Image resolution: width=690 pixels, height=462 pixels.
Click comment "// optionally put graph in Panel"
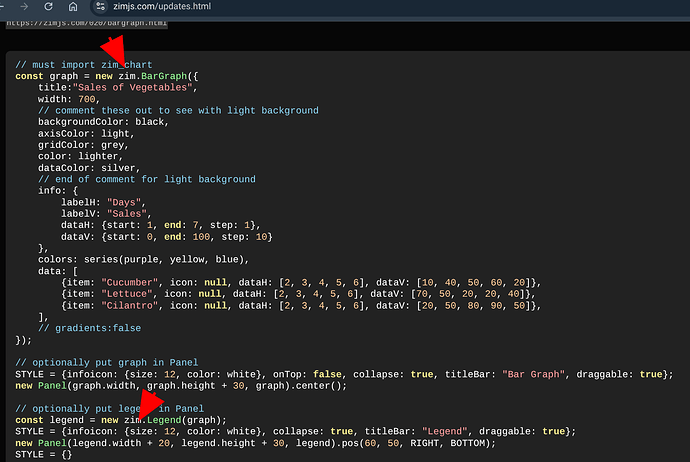106,363
